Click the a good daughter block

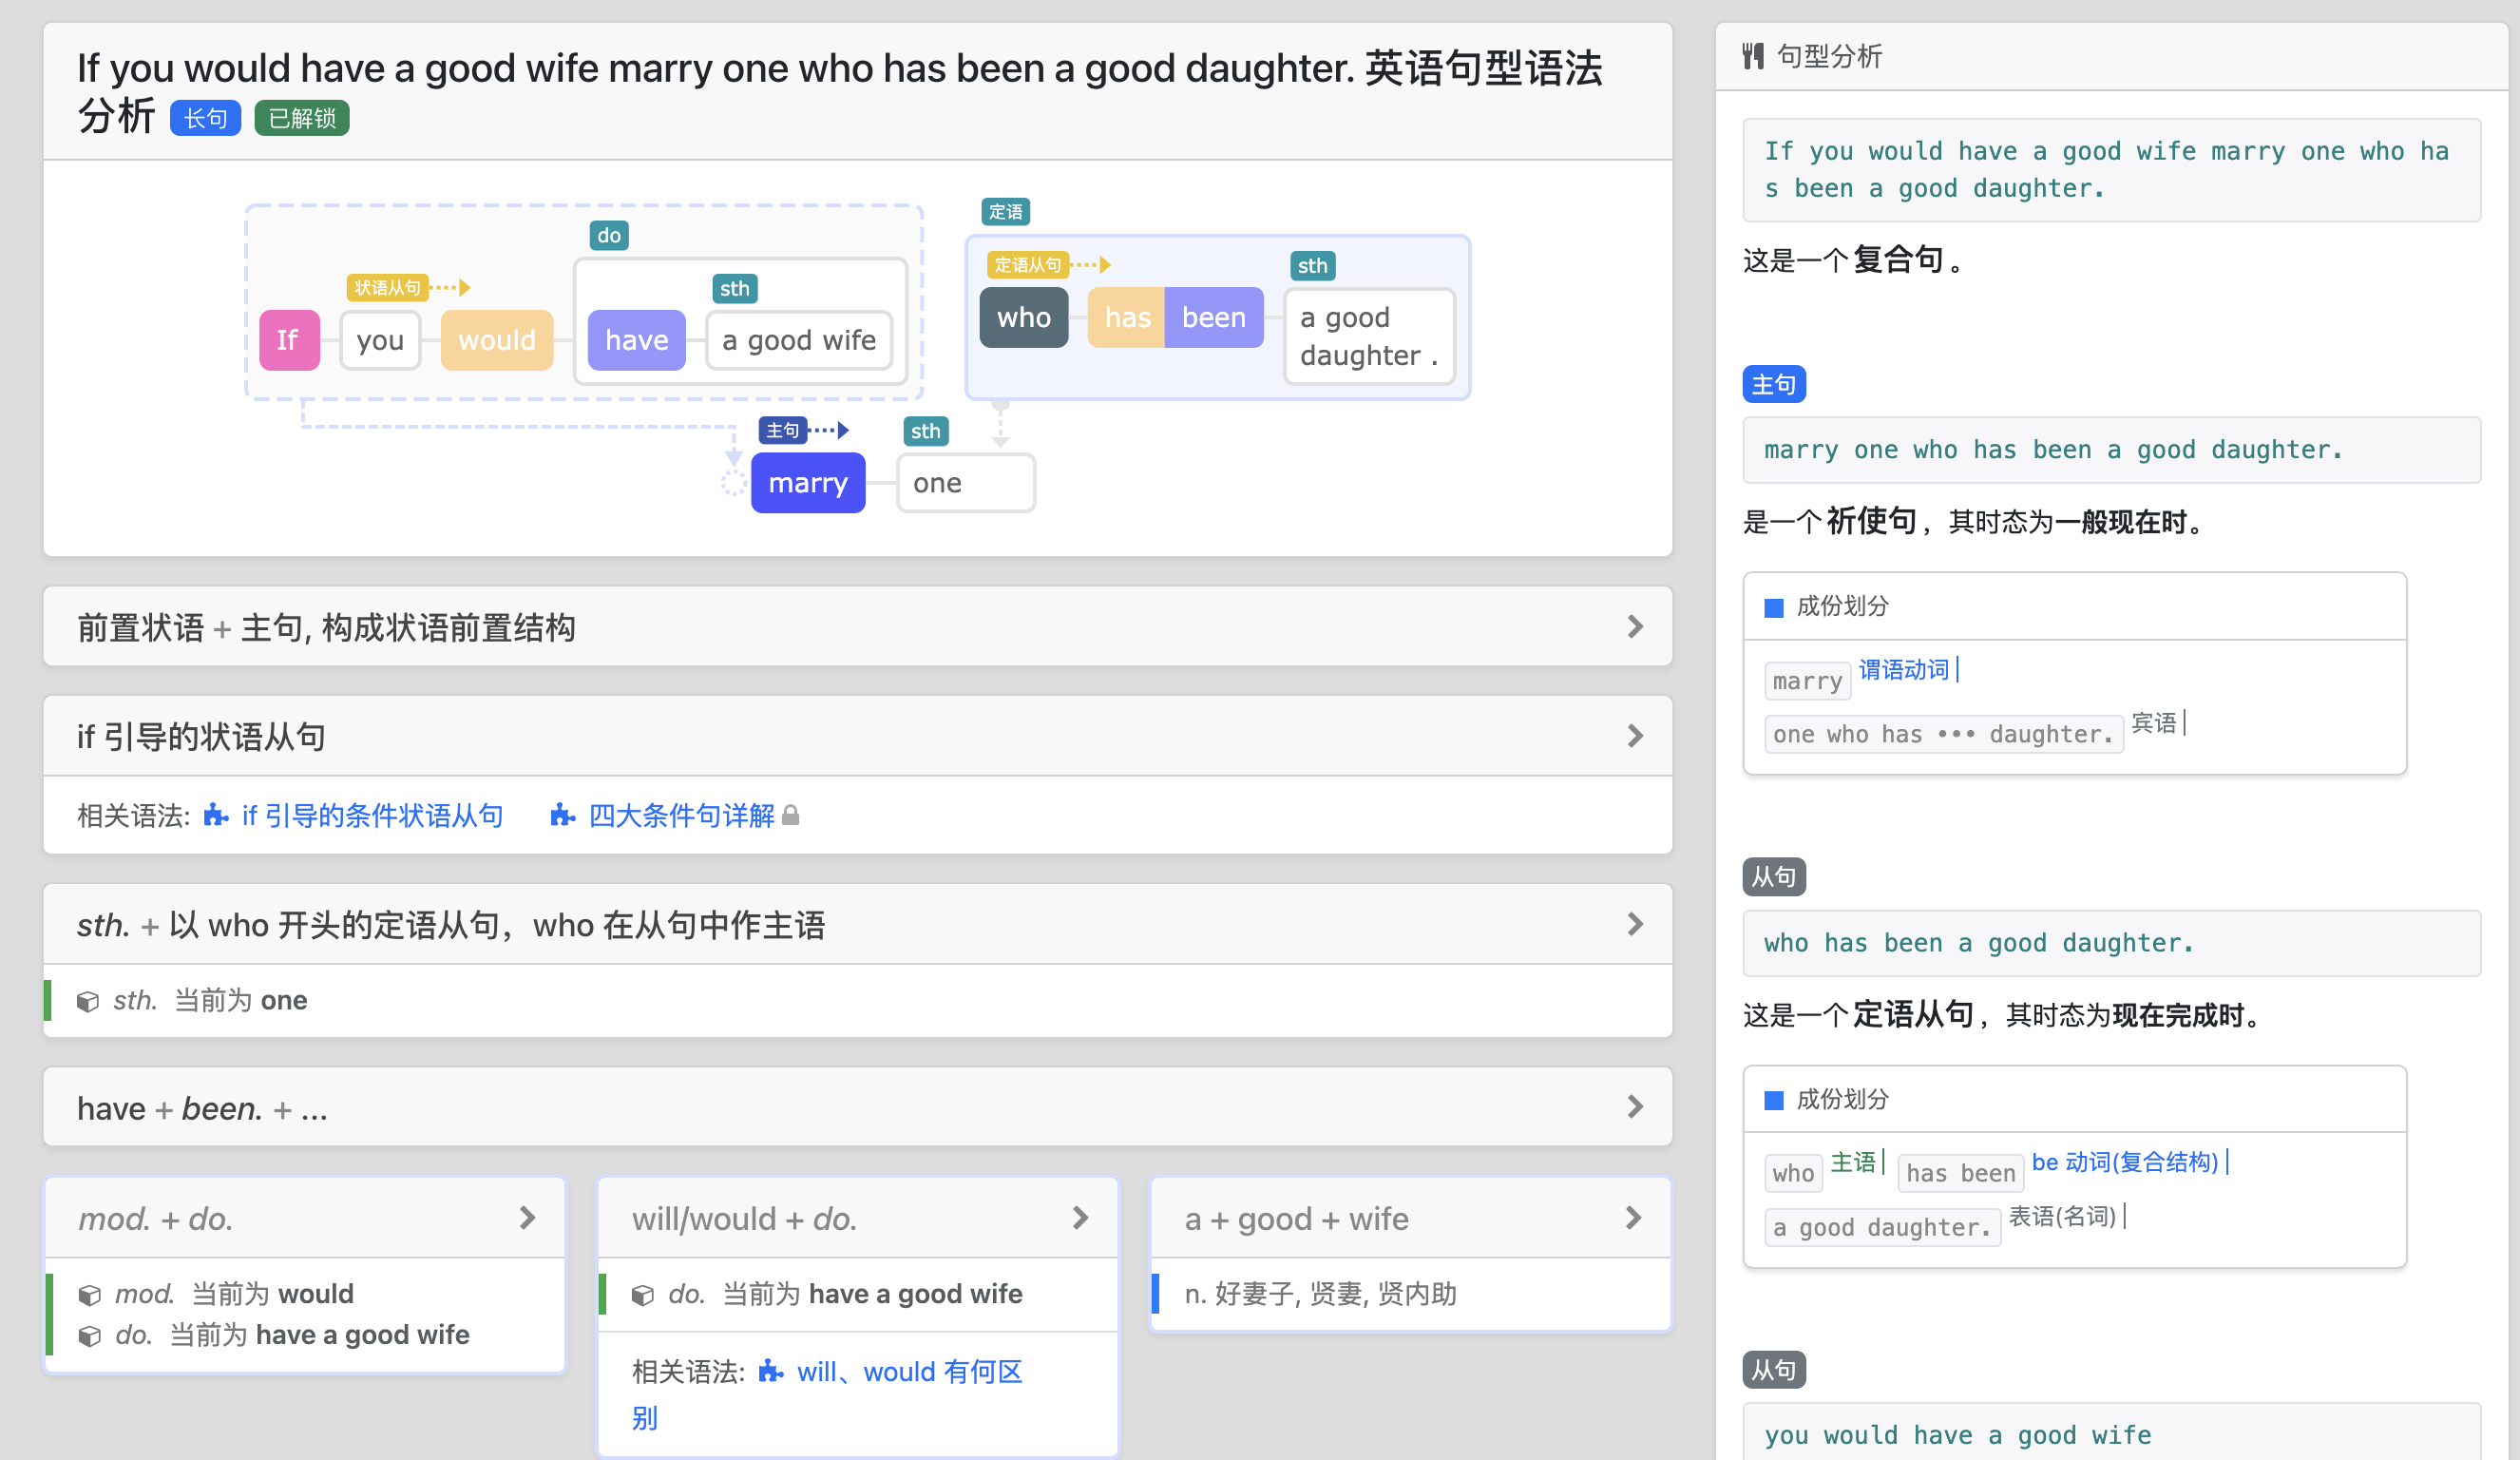pos(1369,336)
